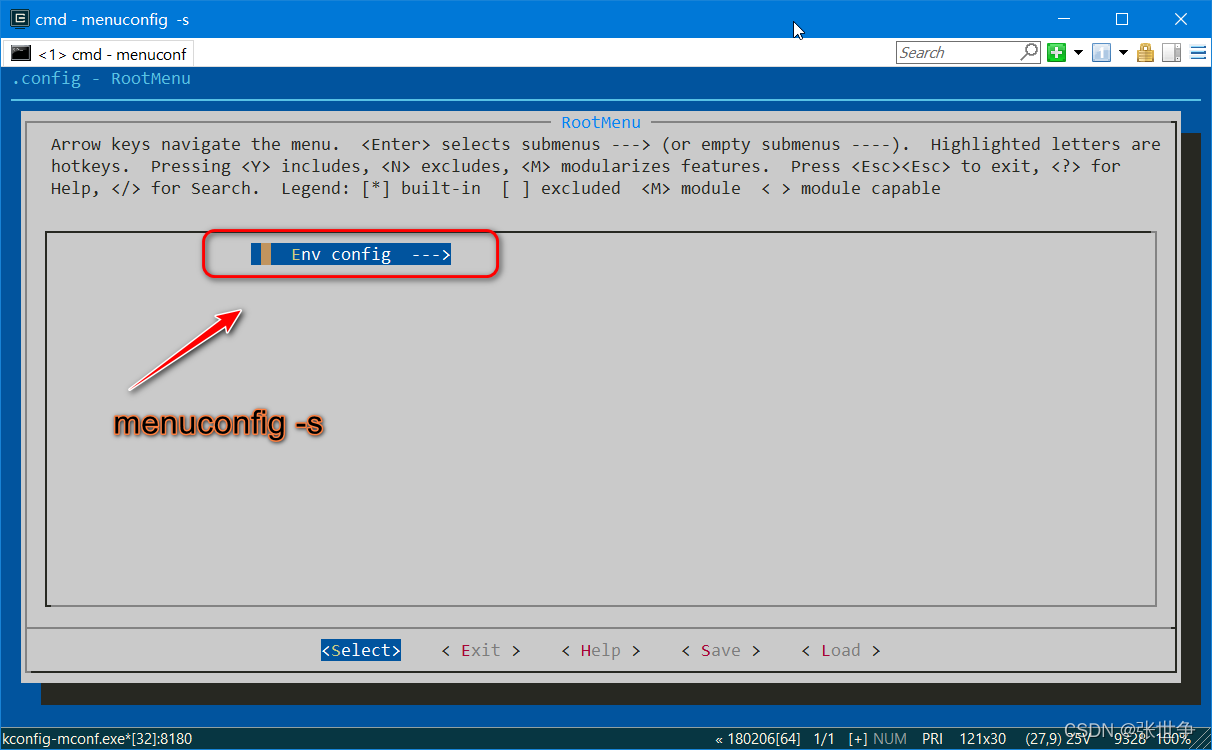Click the numbered console "1" icon
1212x750 pixels.
[1101, 52]
